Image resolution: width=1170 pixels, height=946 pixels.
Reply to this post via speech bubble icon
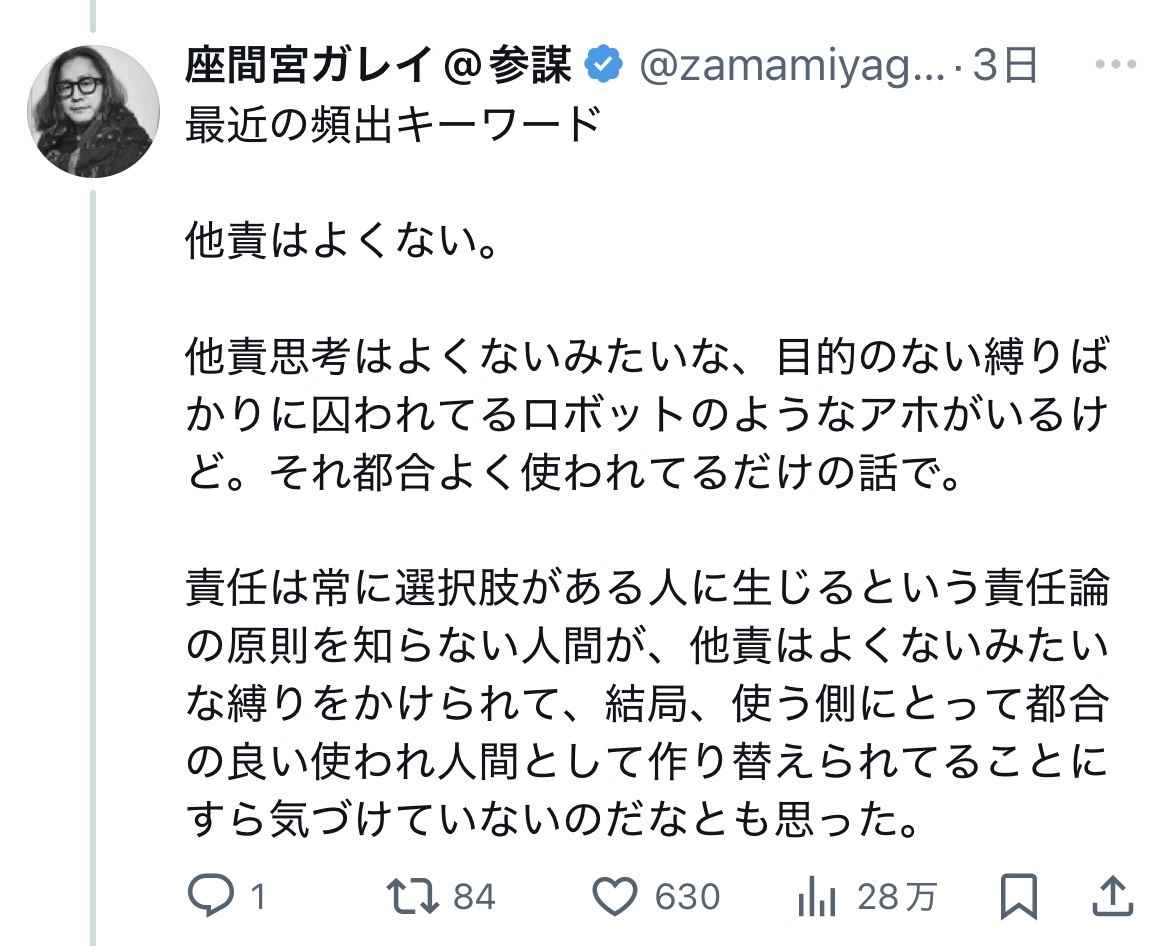click(211, 896)
